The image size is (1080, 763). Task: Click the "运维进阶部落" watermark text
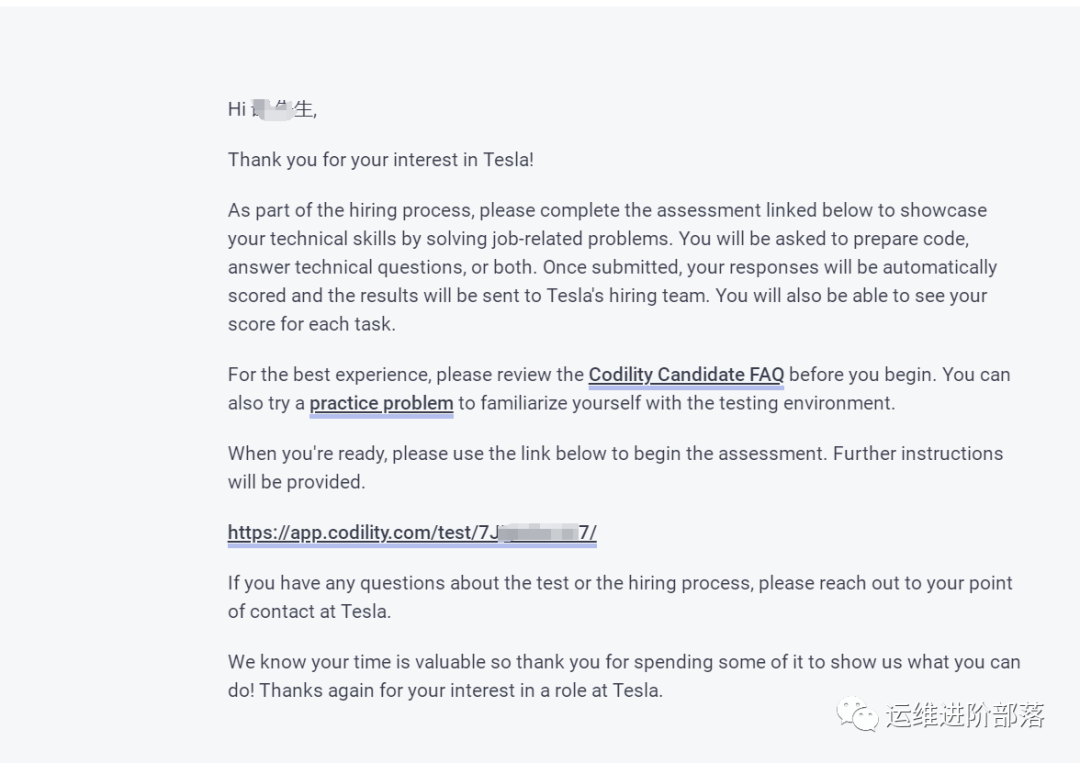pos(964,715)
